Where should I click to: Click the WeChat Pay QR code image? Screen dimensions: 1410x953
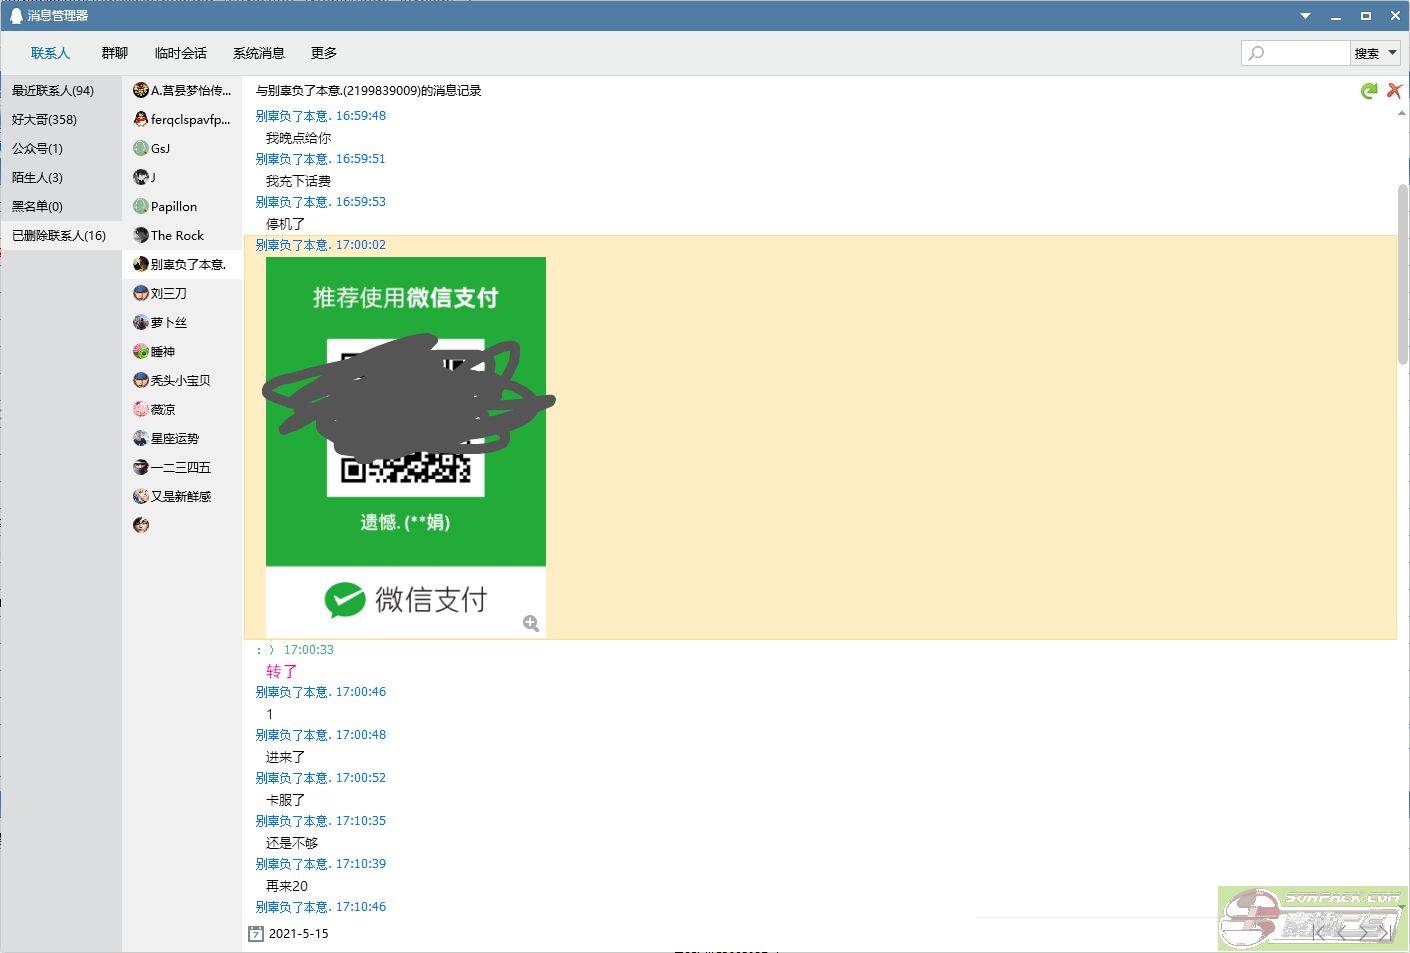tap(406, 446)
